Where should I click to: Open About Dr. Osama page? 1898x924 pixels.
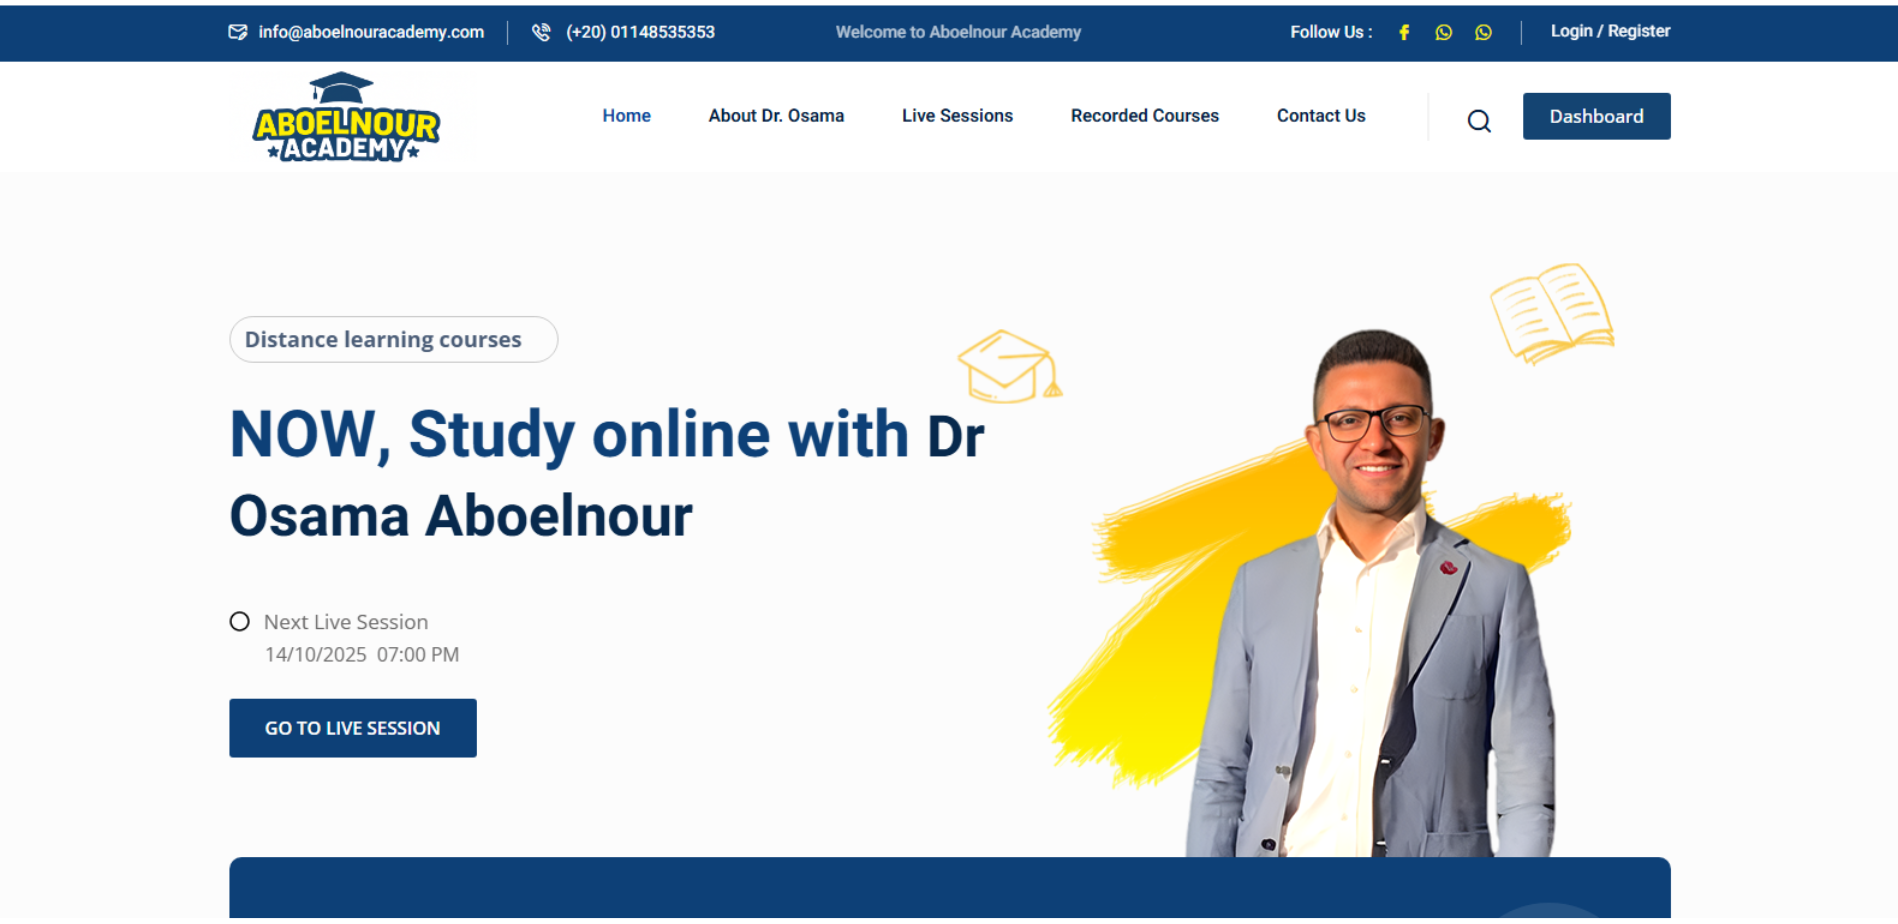(776, 116)
